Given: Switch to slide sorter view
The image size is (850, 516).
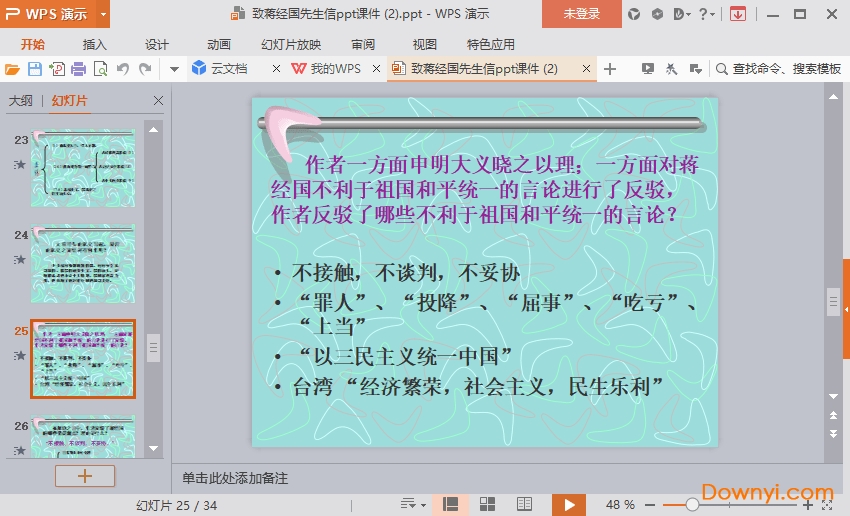Looking at the screenshot, I should coord(487,505).
